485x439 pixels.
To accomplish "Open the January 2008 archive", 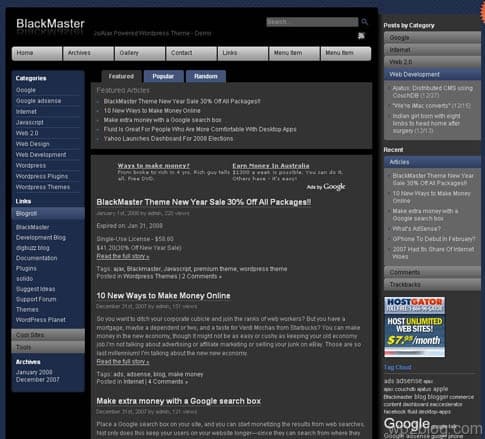I will [x=34, y=372].
